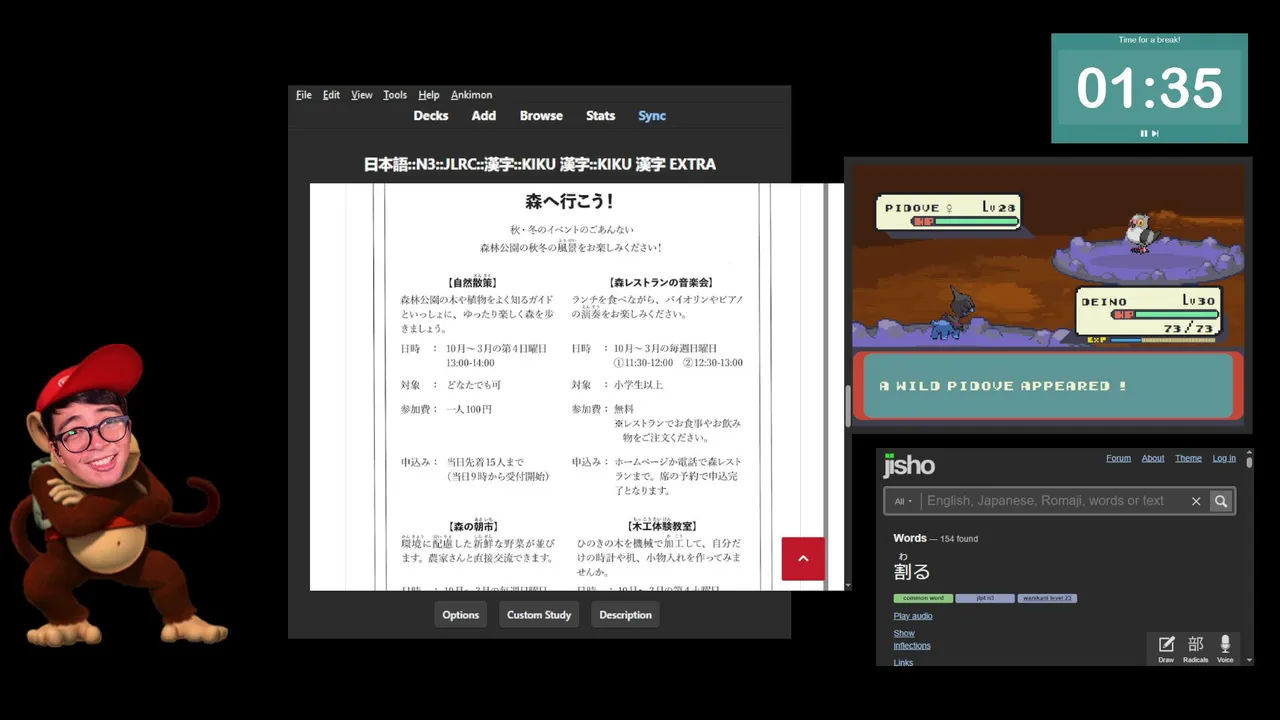Click the Options button
Viewport: 1280px width, 720px height.
[x=461, y=615]
